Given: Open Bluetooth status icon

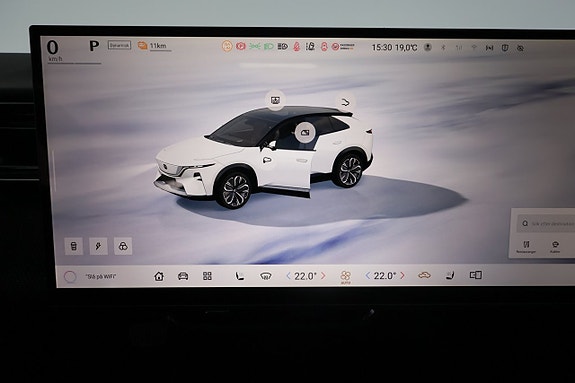Looking at the screenshot, I should tap(443, 48).
